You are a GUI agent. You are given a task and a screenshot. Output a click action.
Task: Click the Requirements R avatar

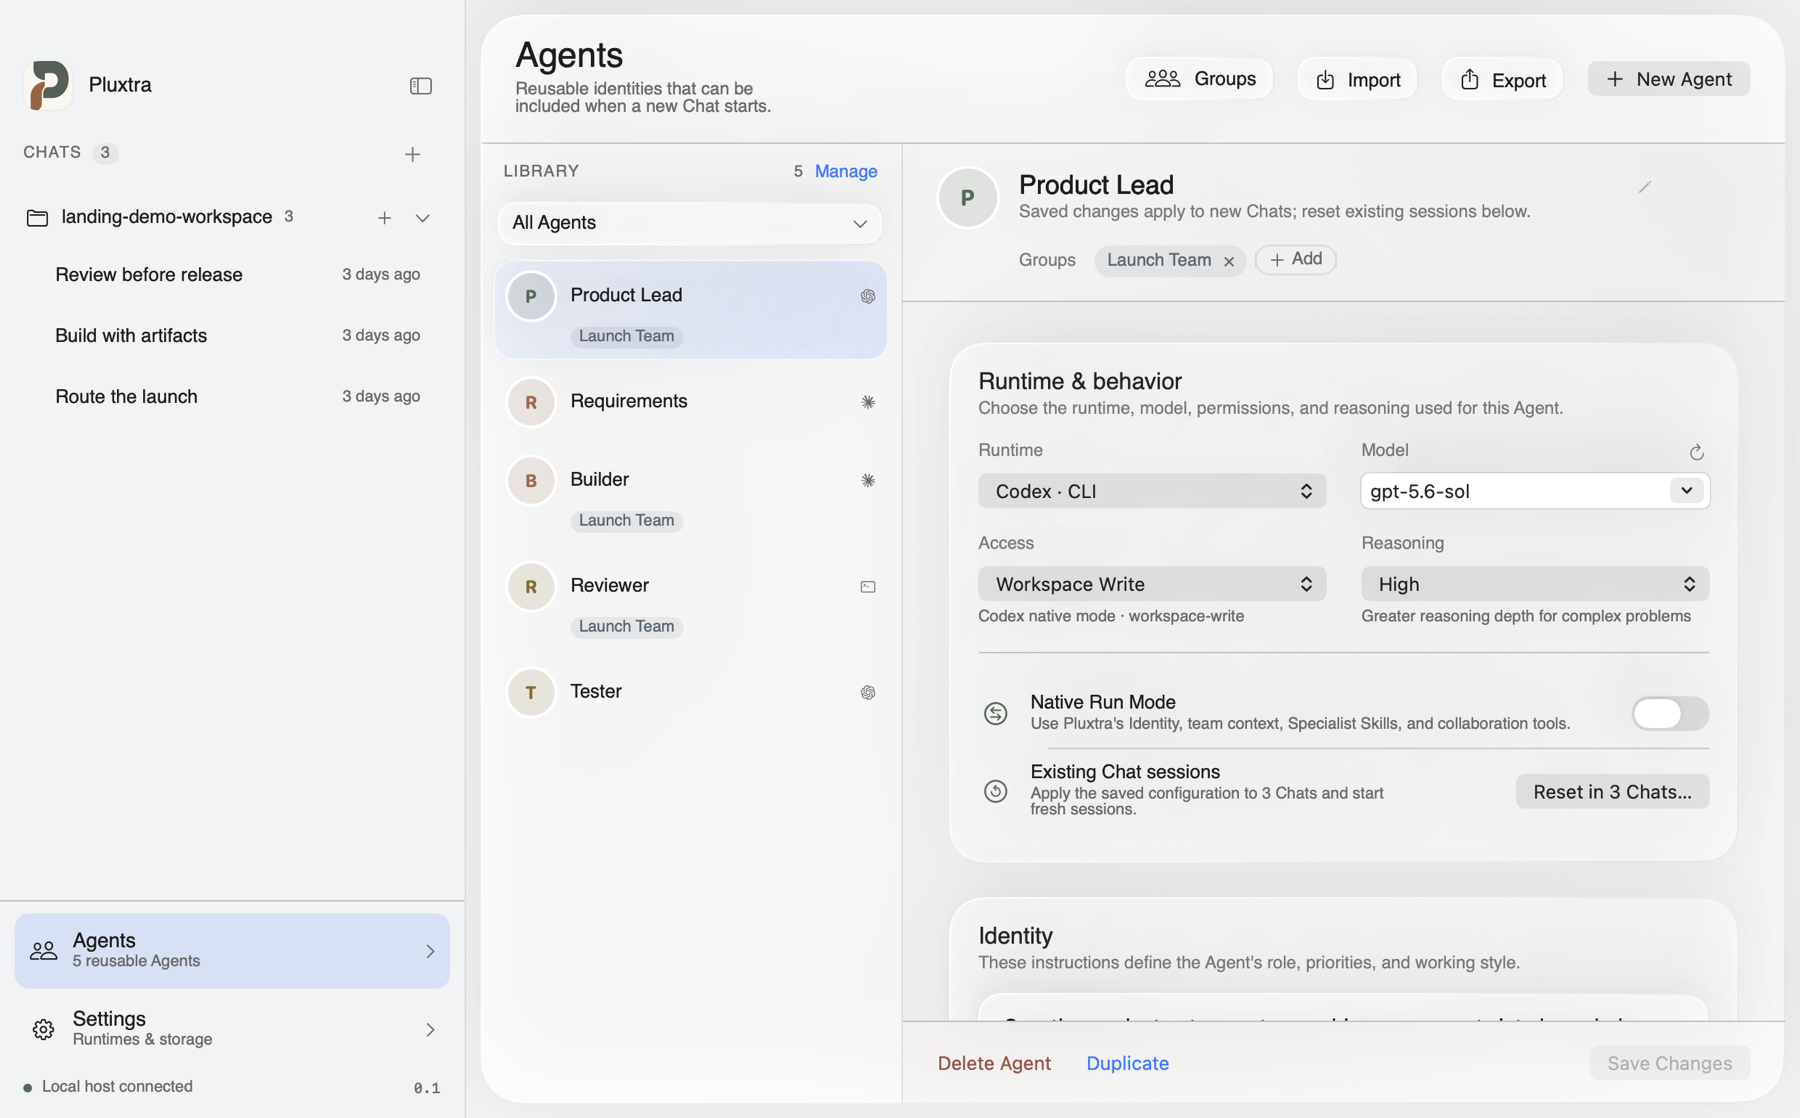531,402
